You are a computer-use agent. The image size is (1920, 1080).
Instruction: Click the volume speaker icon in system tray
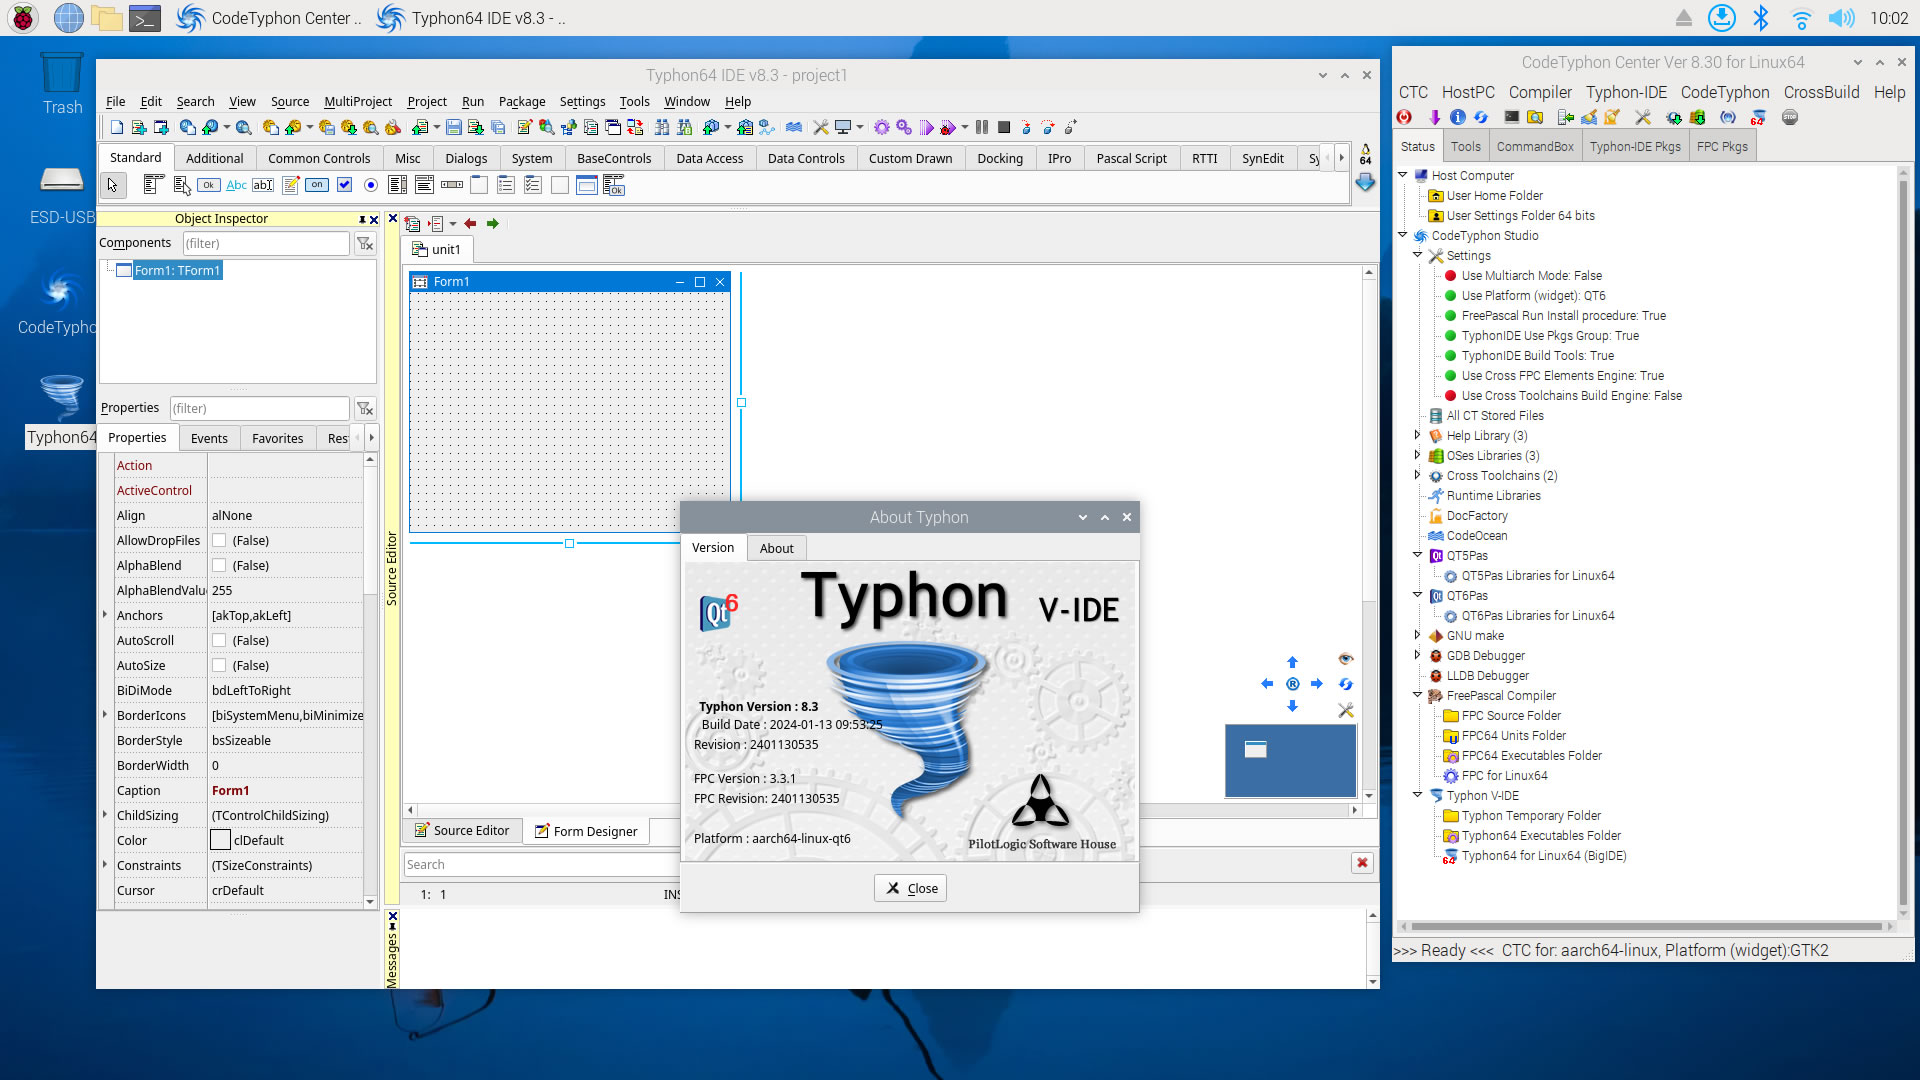pos(1841,18)
